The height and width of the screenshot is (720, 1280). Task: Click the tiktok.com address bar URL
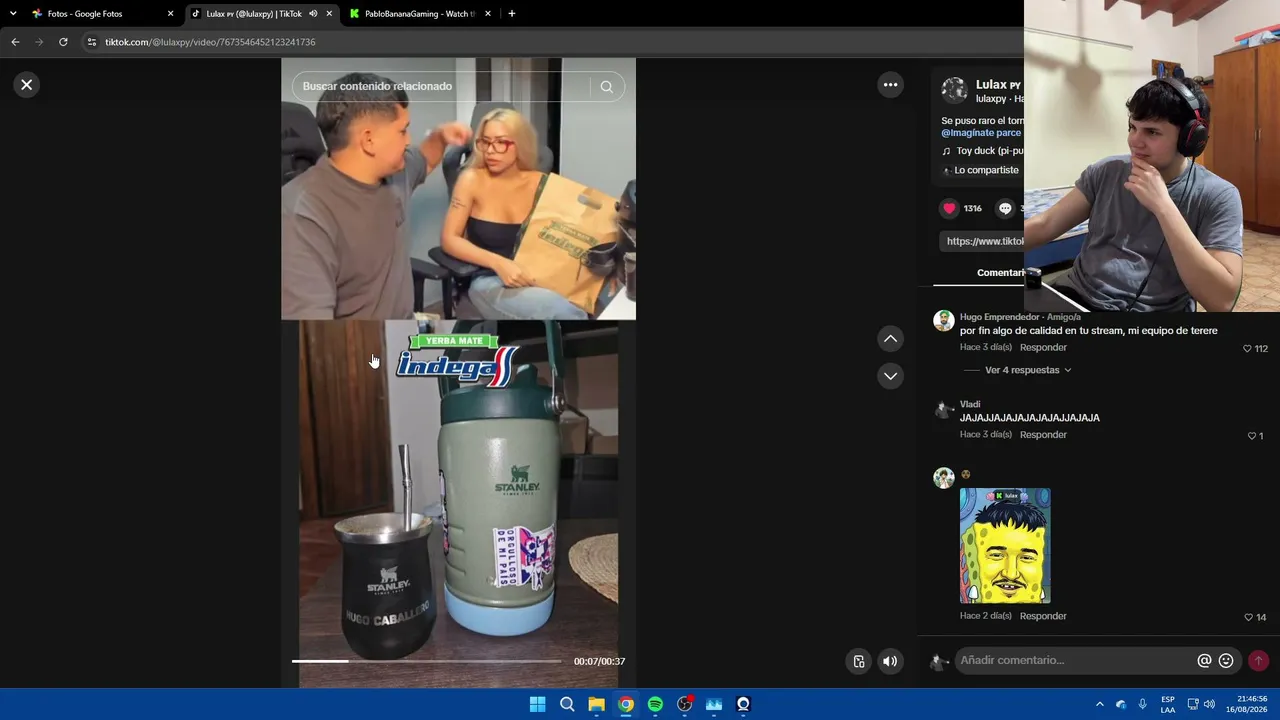pyautogui.click(x=210, y=42)
